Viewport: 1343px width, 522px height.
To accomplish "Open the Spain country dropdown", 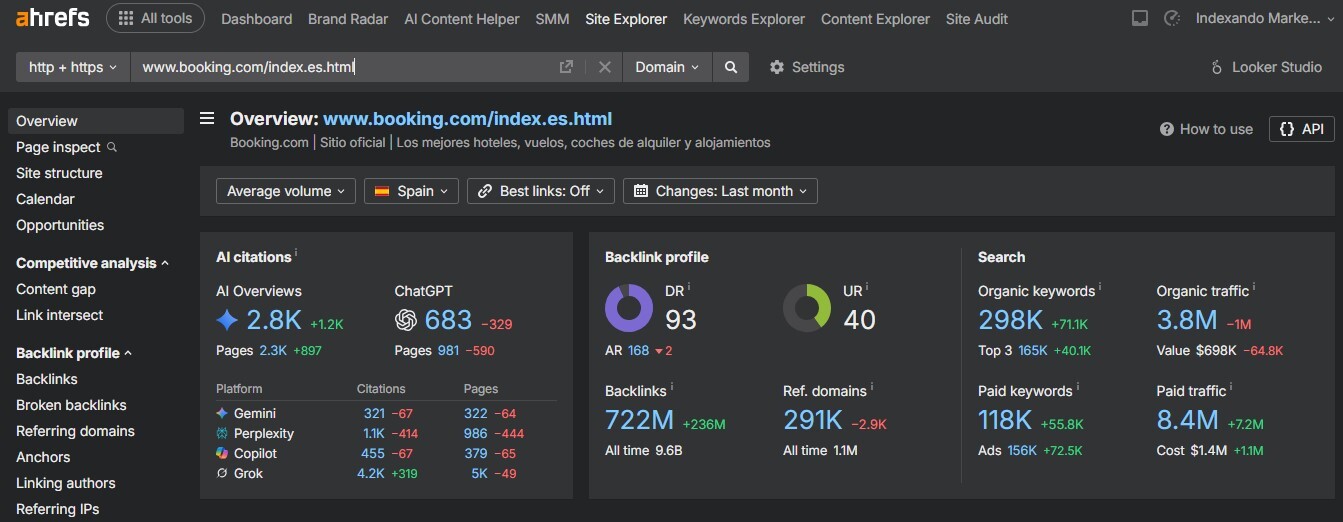I will coord(411,191).
